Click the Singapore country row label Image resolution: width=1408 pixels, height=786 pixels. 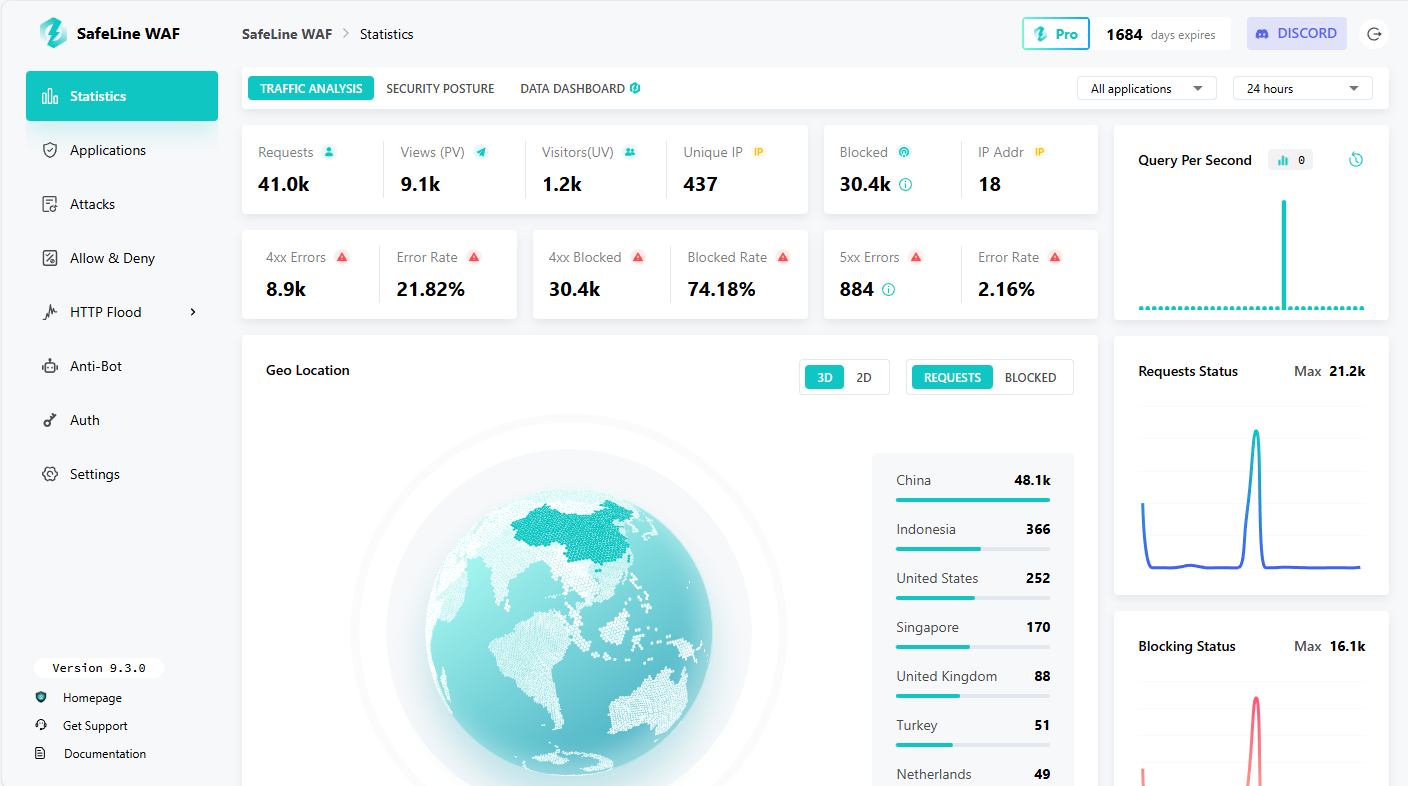(x=927, y=627)
